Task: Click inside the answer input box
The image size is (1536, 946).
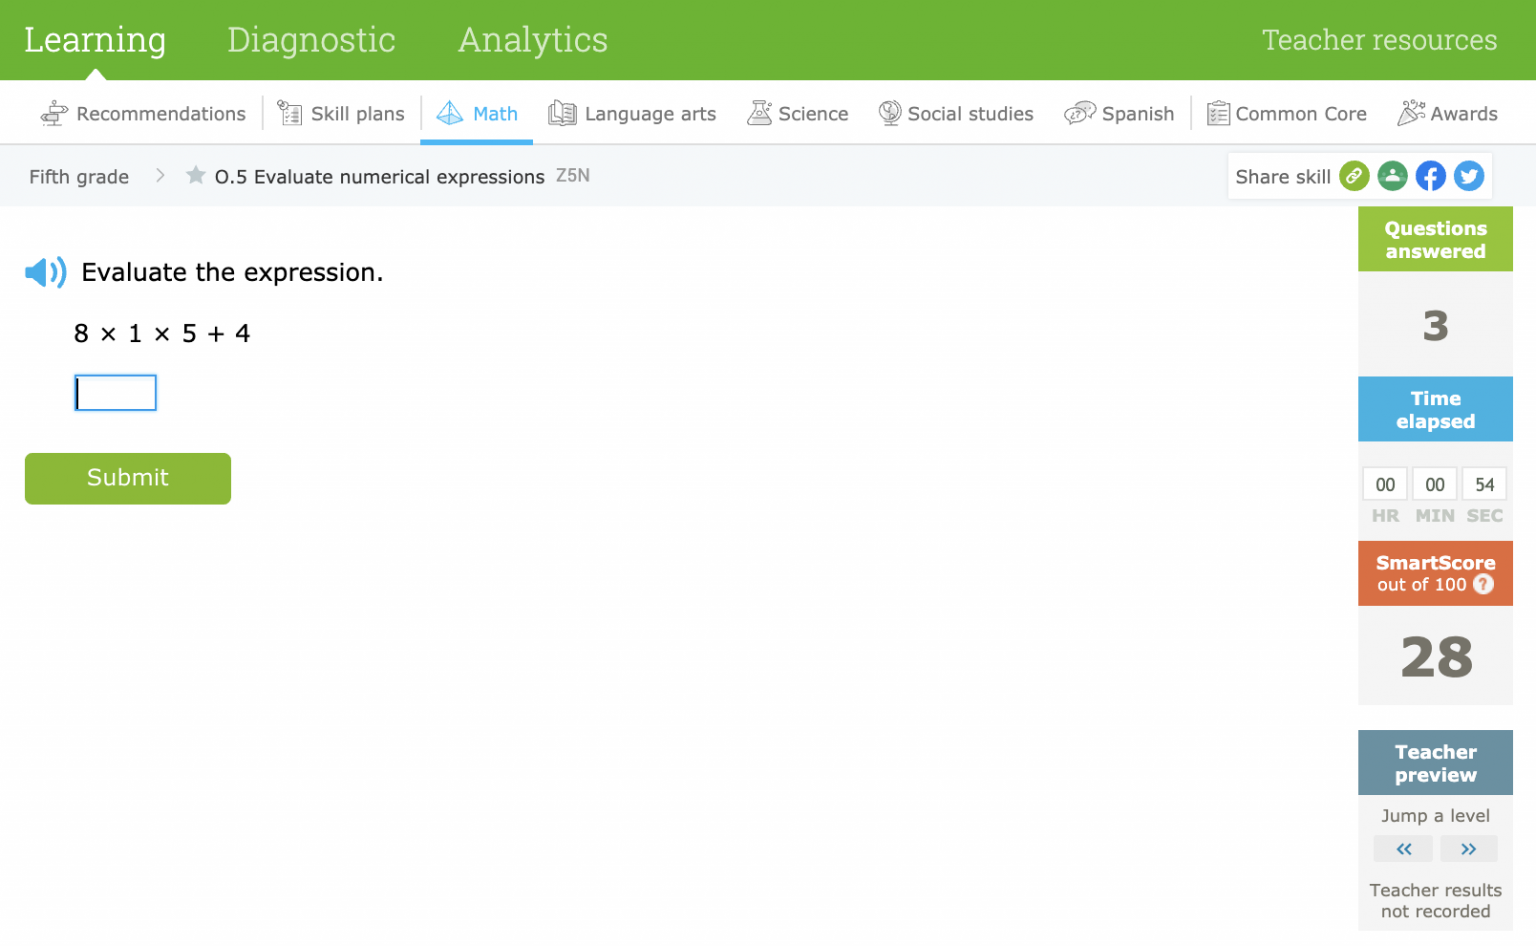Action: tap(115, 392)
